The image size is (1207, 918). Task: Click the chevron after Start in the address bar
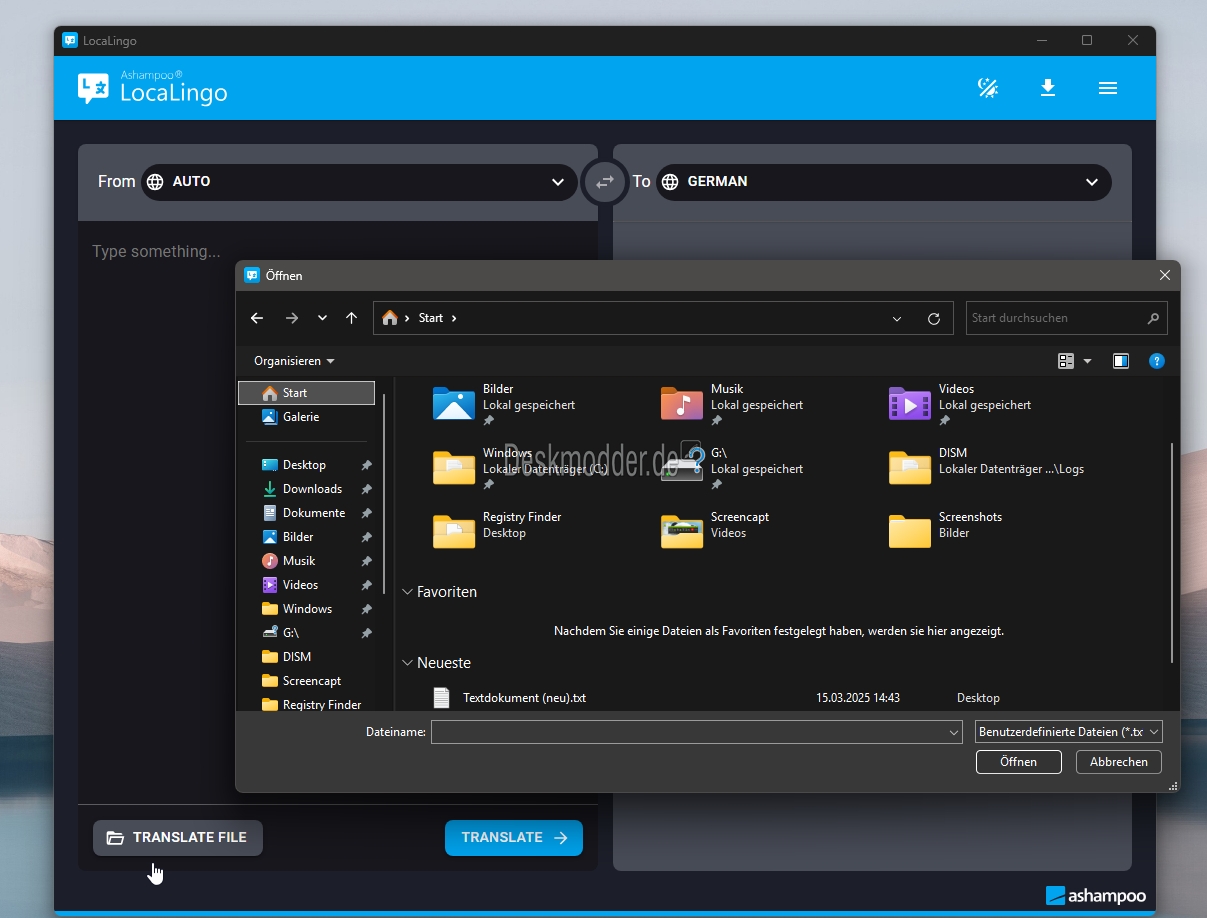click(x=454, y=318)
